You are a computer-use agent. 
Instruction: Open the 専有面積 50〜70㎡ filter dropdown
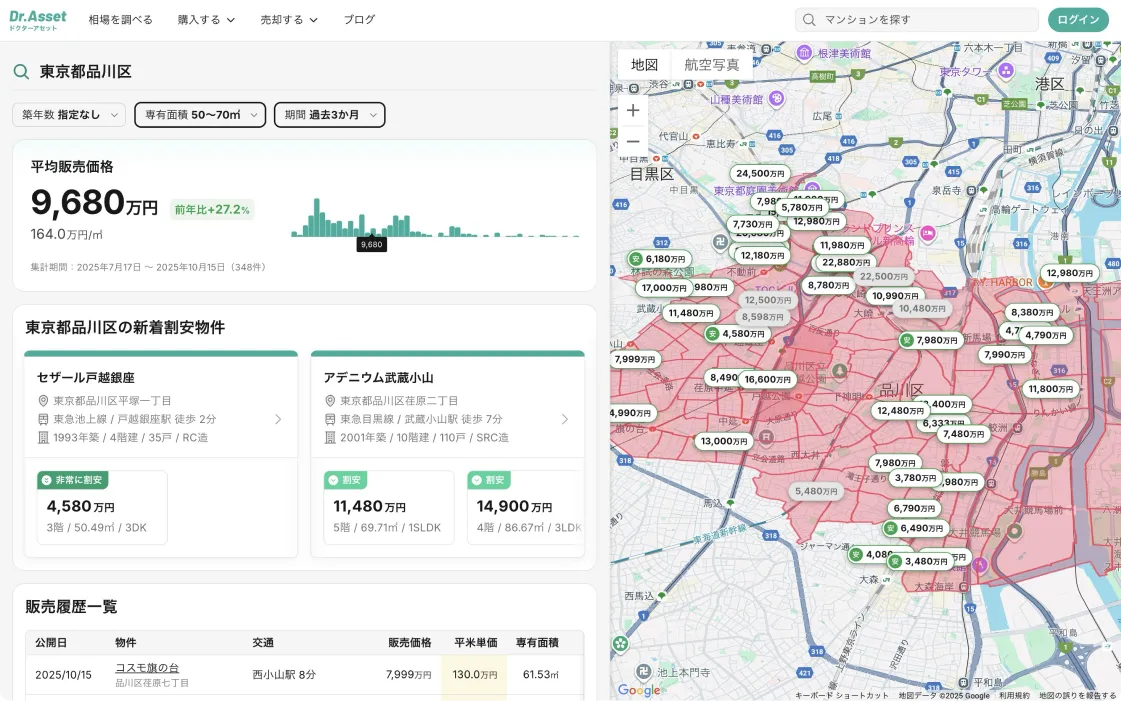(x=200, y=114)
